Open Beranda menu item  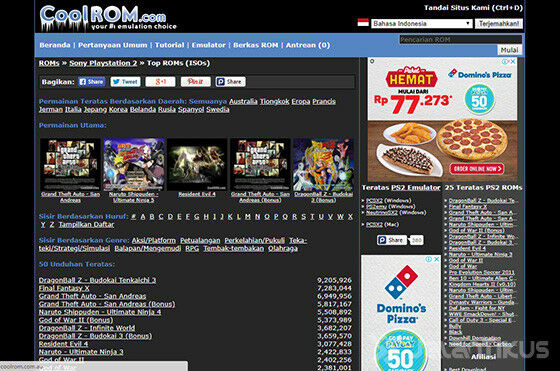pos(55,45)
